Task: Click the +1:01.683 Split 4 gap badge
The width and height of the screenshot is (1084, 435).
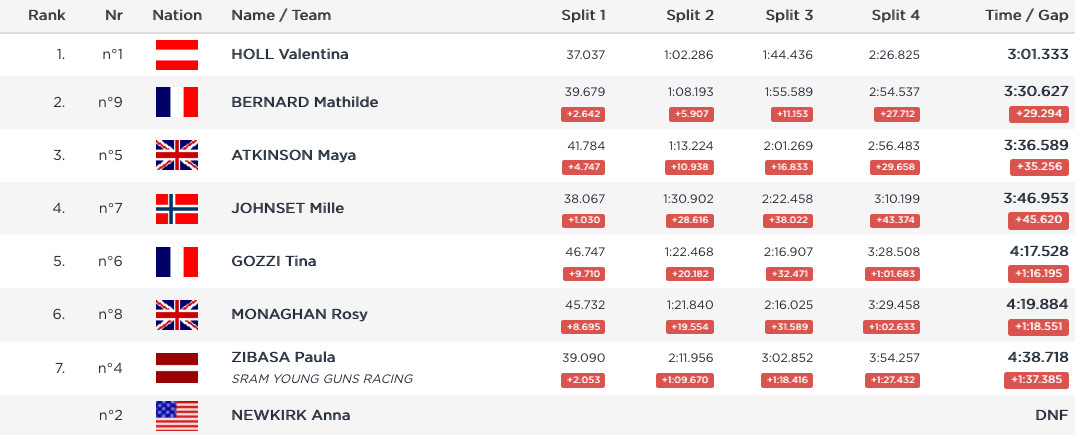Action: 892,274
